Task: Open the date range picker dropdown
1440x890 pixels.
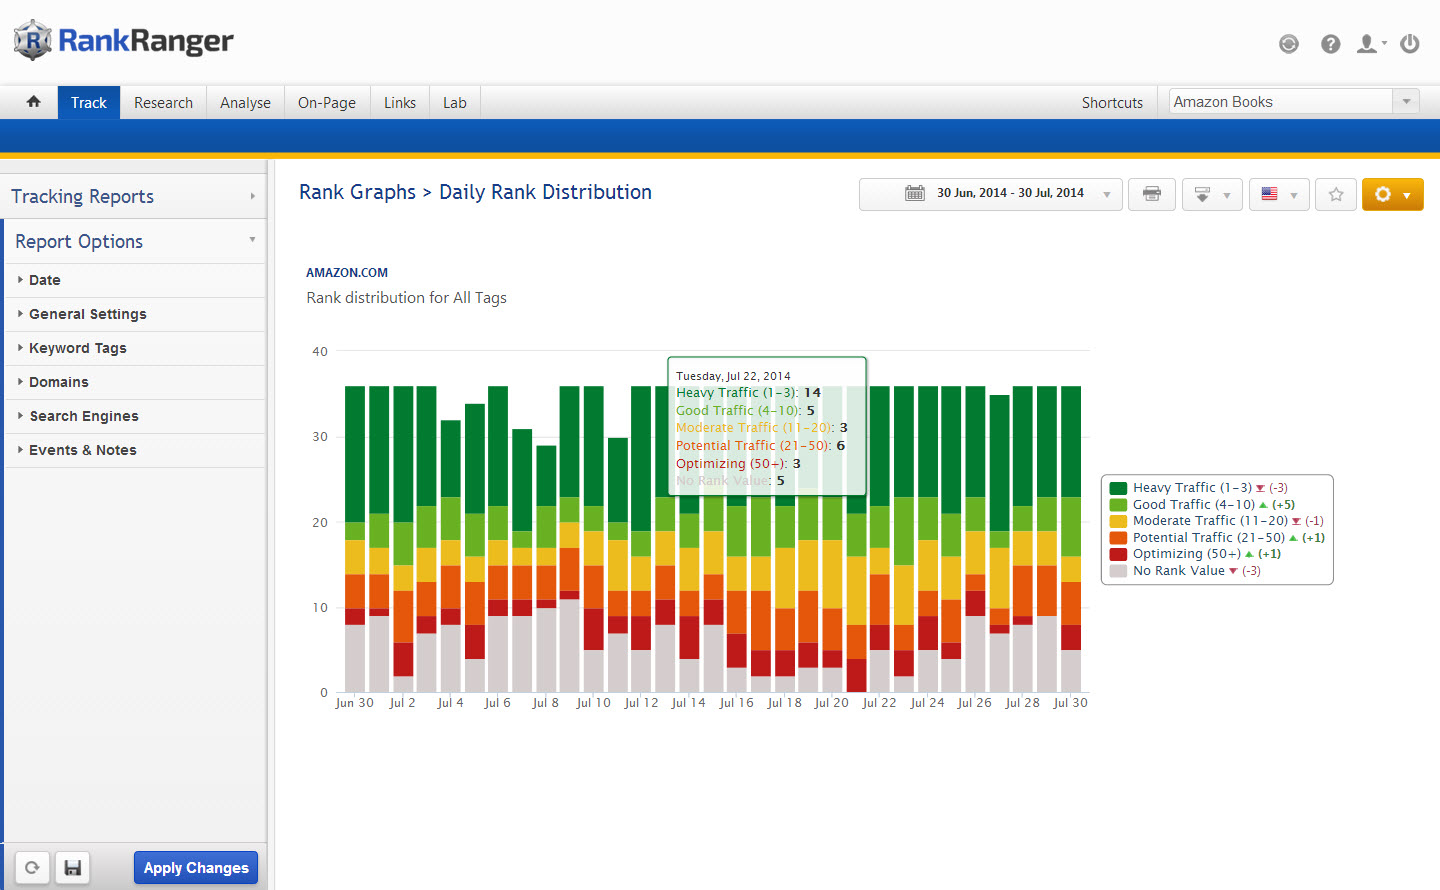Action: 991,194
